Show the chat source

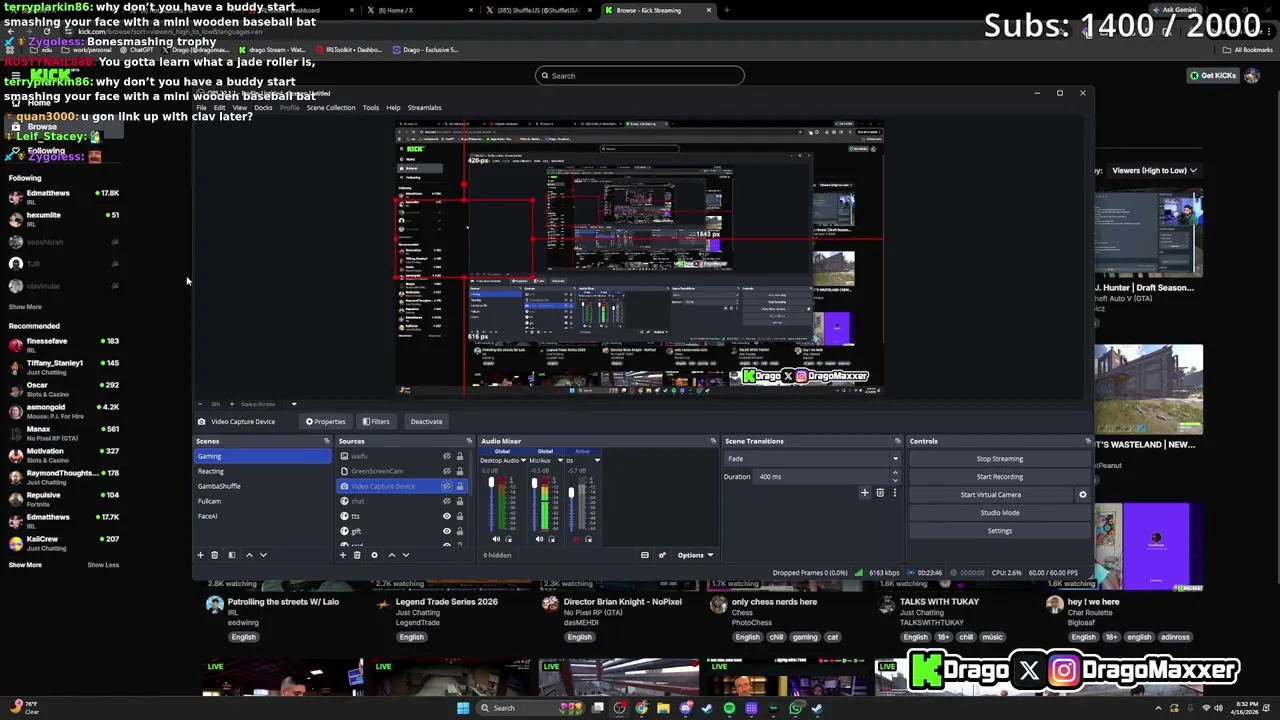(x=447, y=501)
